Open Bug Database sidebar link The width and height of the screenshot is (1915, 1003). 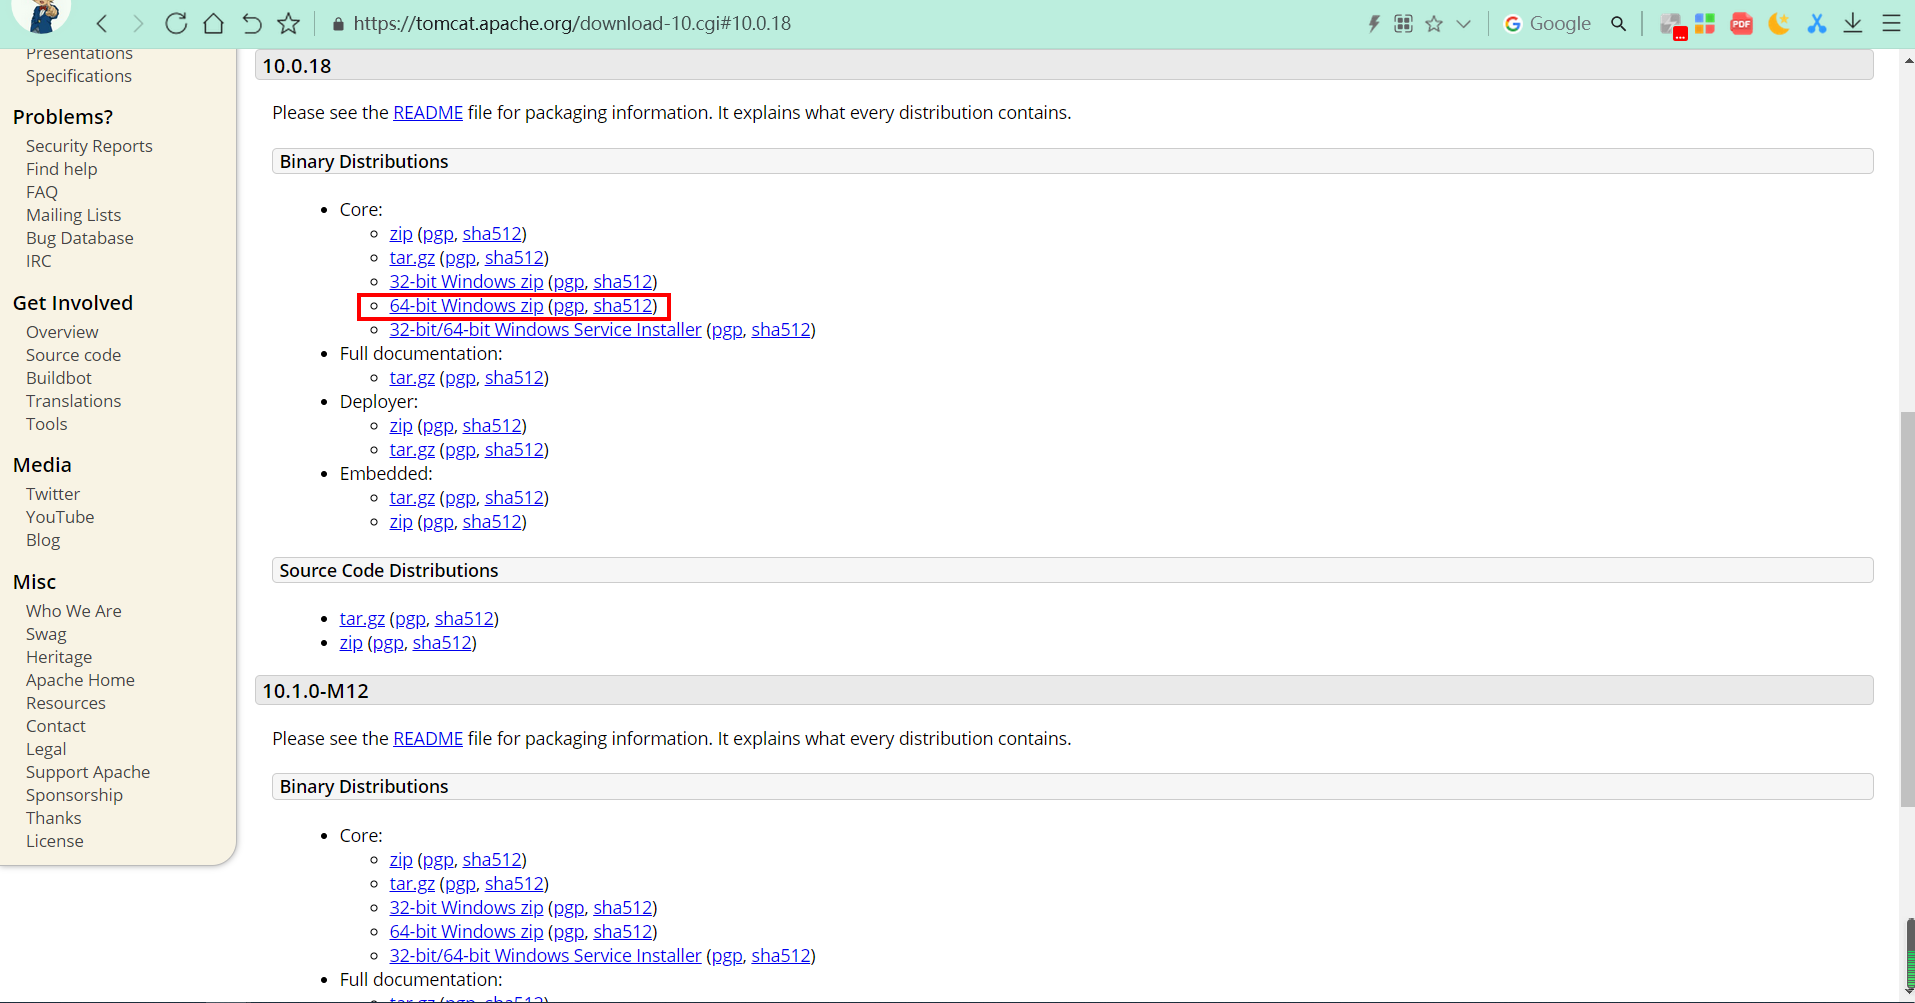(x=80, y=238)
